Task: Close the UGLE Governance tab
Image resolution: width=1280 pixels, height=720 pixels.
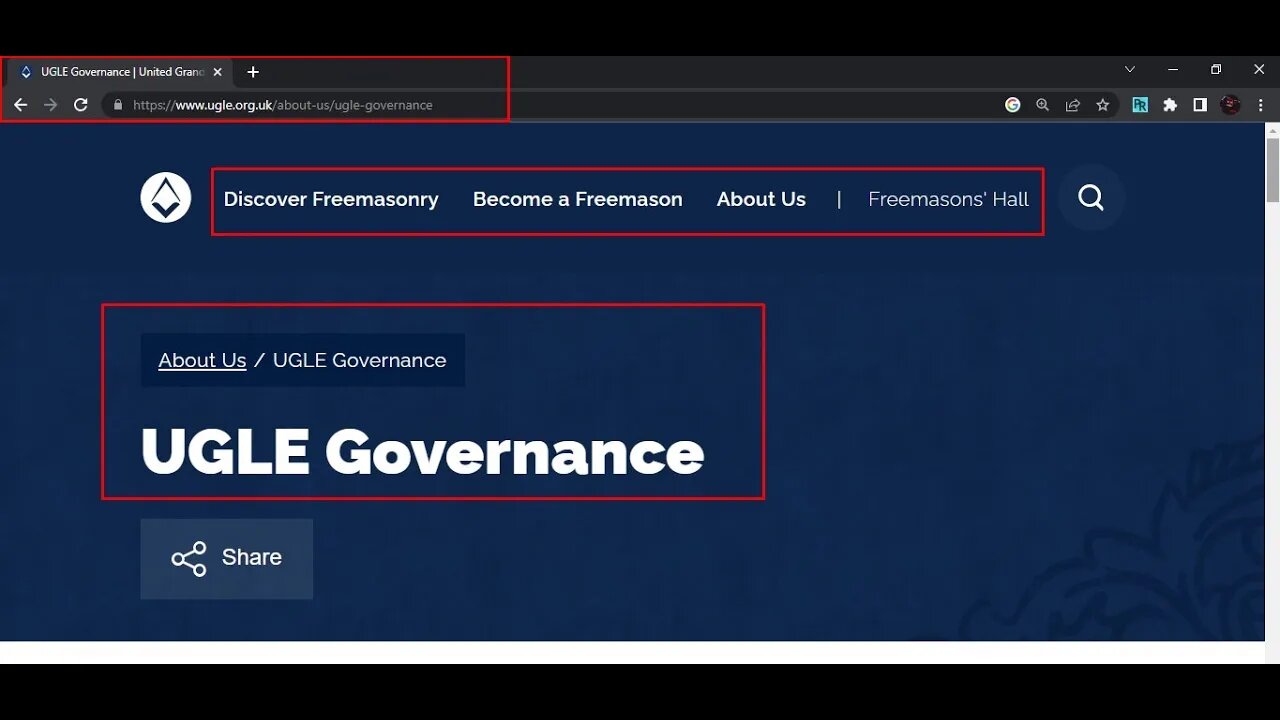Action: coord(217,72)
